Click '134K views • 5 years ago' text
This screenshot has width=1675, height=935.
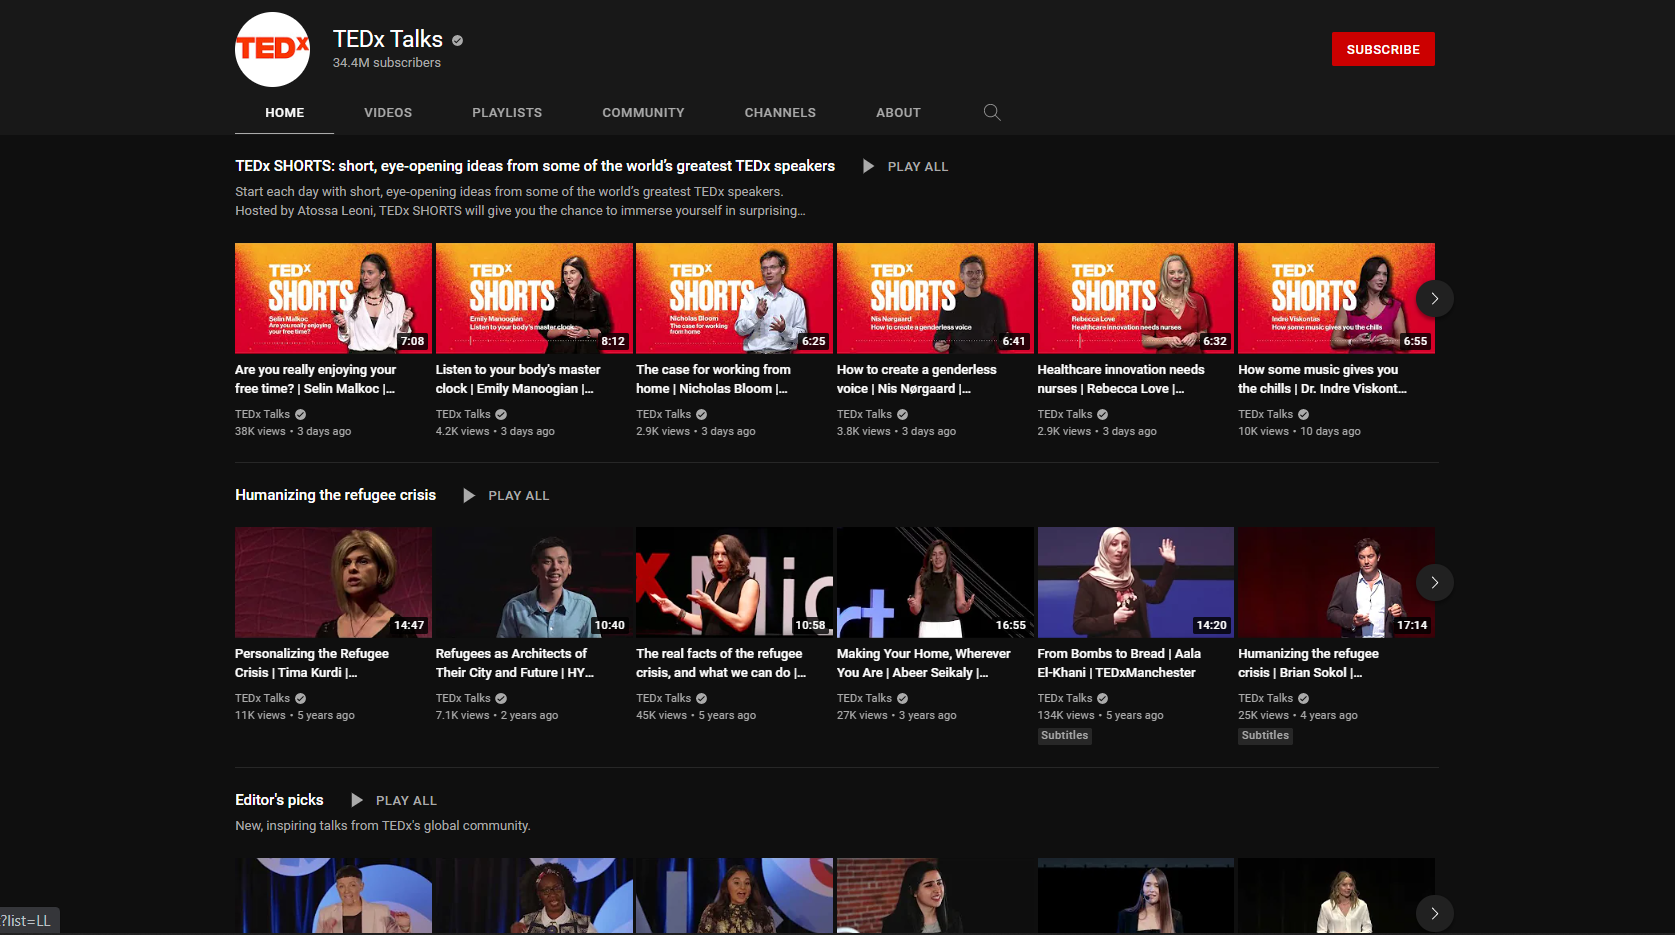(x=1100, y=715)
